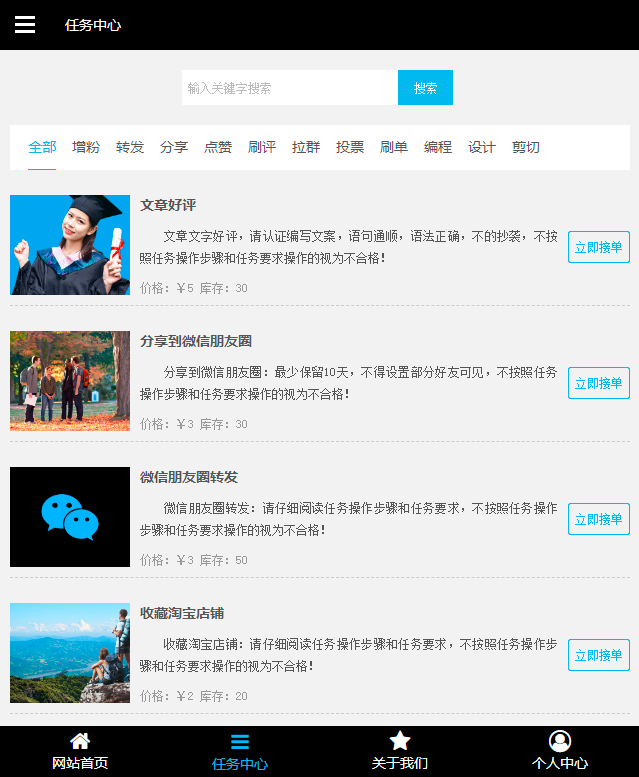
Task: Click the user profile icon
Action: (x=560, y=741)
